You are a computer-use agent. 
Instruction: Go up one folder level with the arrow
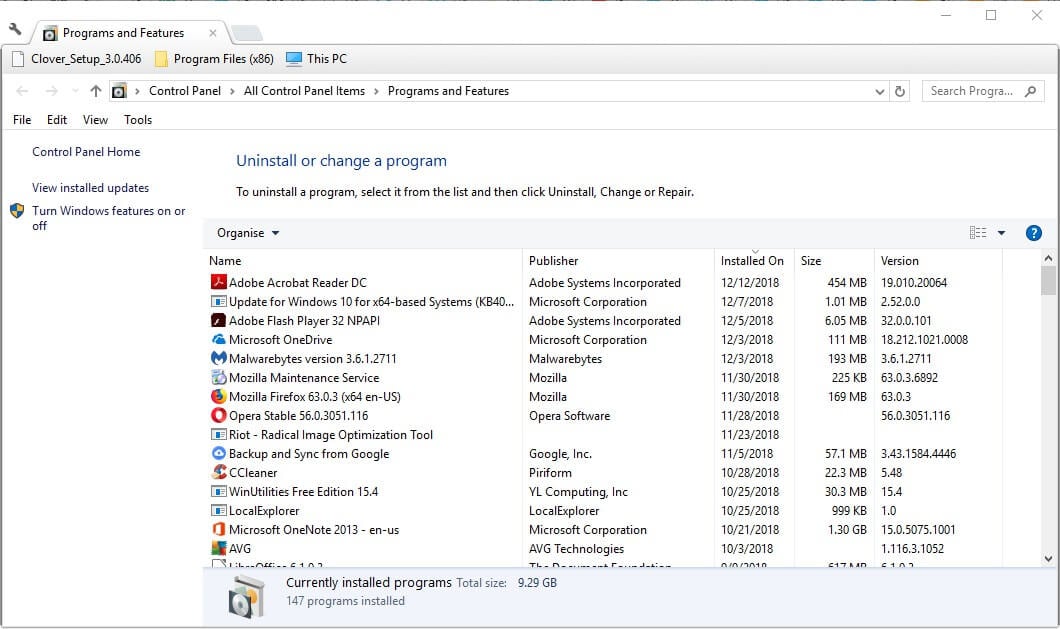[96, 91]
